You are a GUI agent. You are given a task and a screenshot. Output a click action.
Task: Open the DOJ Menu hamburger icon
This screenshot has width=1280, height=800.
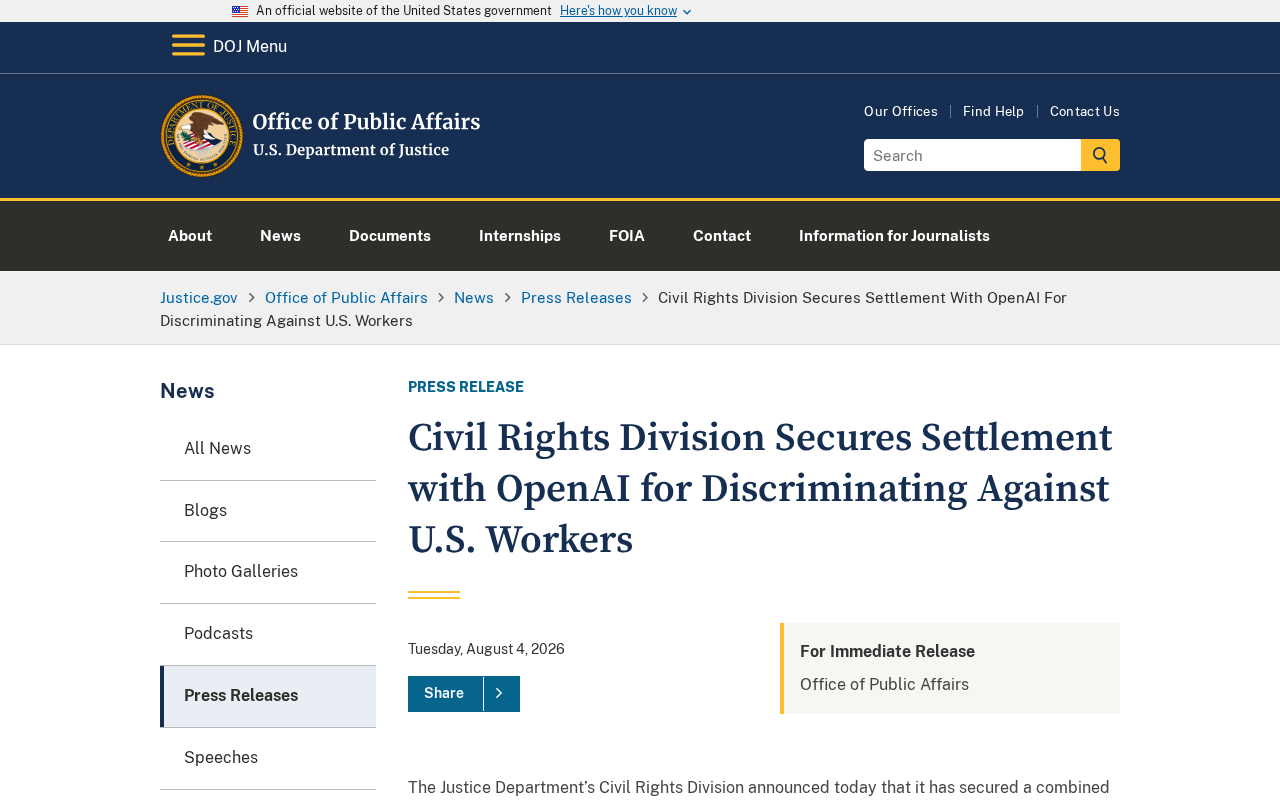(x=188, y=46)
